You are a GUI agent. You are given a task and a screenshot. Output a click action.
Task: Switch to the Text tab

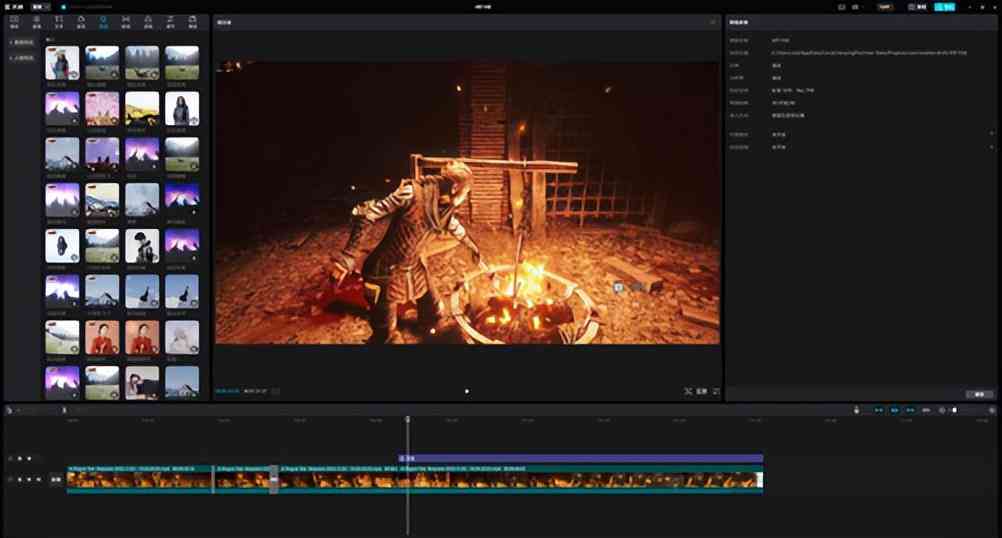click(x=59, y=22)
